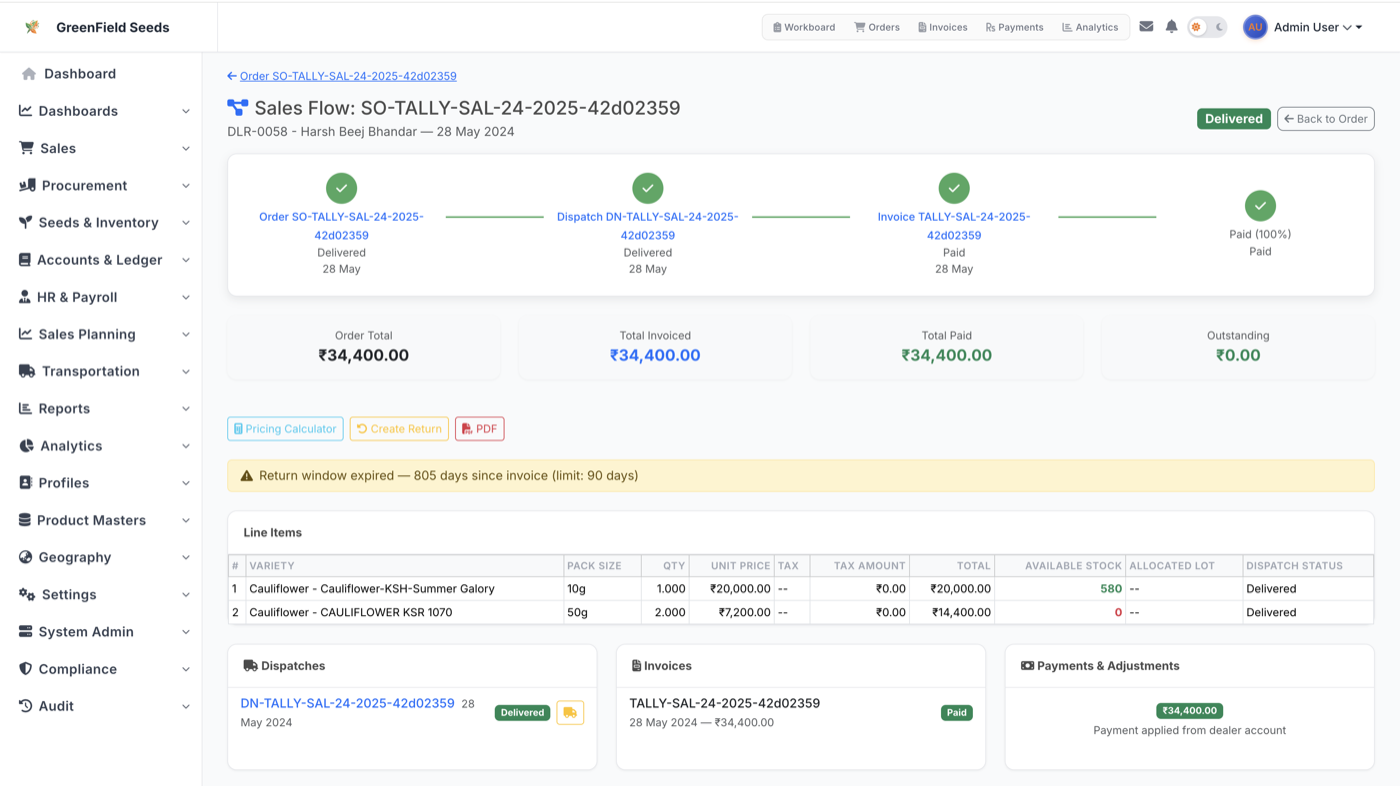The height and width of the screenshot is (786, 1400).
Task: Click the Profiles badge icon
Action: [26, 483]
